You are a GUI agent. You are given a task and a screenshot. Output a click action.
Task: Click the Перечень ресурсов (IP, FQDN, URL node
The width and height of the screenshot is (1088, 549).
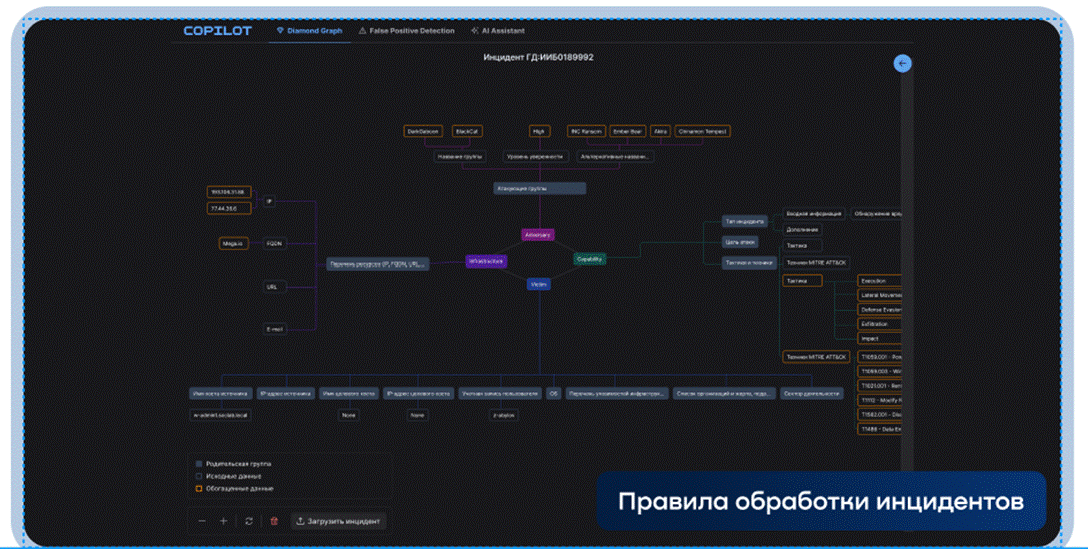[x=377, y=264]
